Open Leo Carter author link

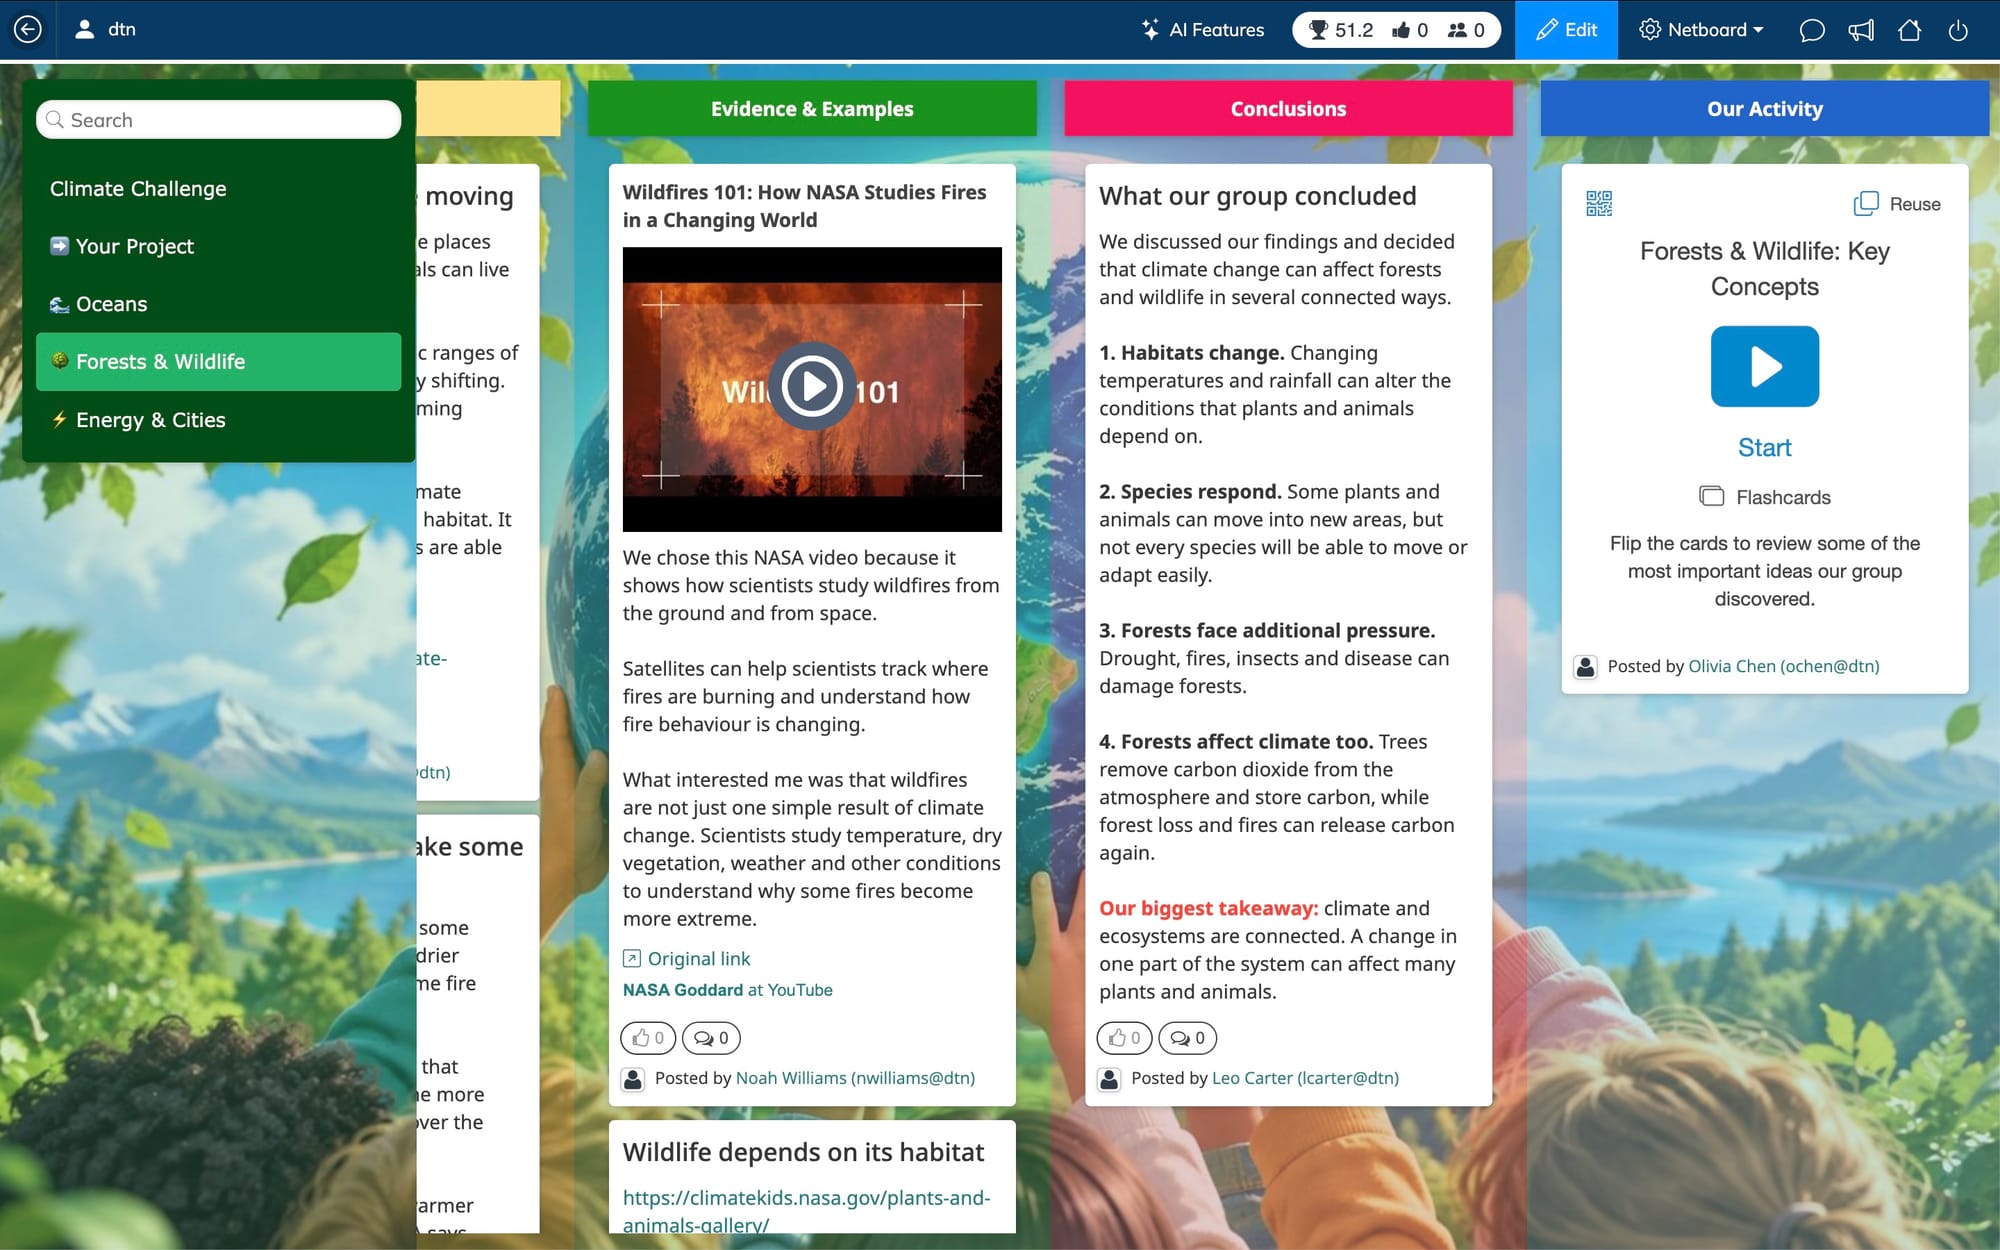tap(1305, 1078)
